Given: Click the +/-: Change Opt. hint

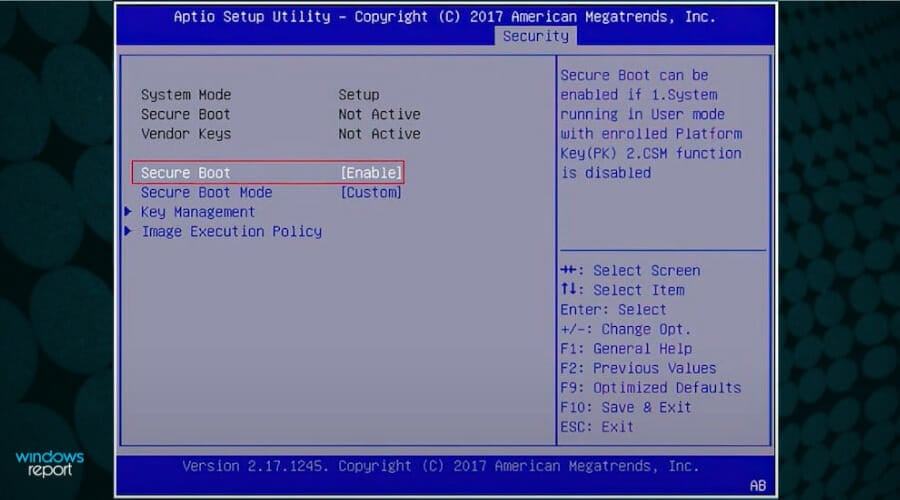Looking at the screenshot, I should (626, 329).
